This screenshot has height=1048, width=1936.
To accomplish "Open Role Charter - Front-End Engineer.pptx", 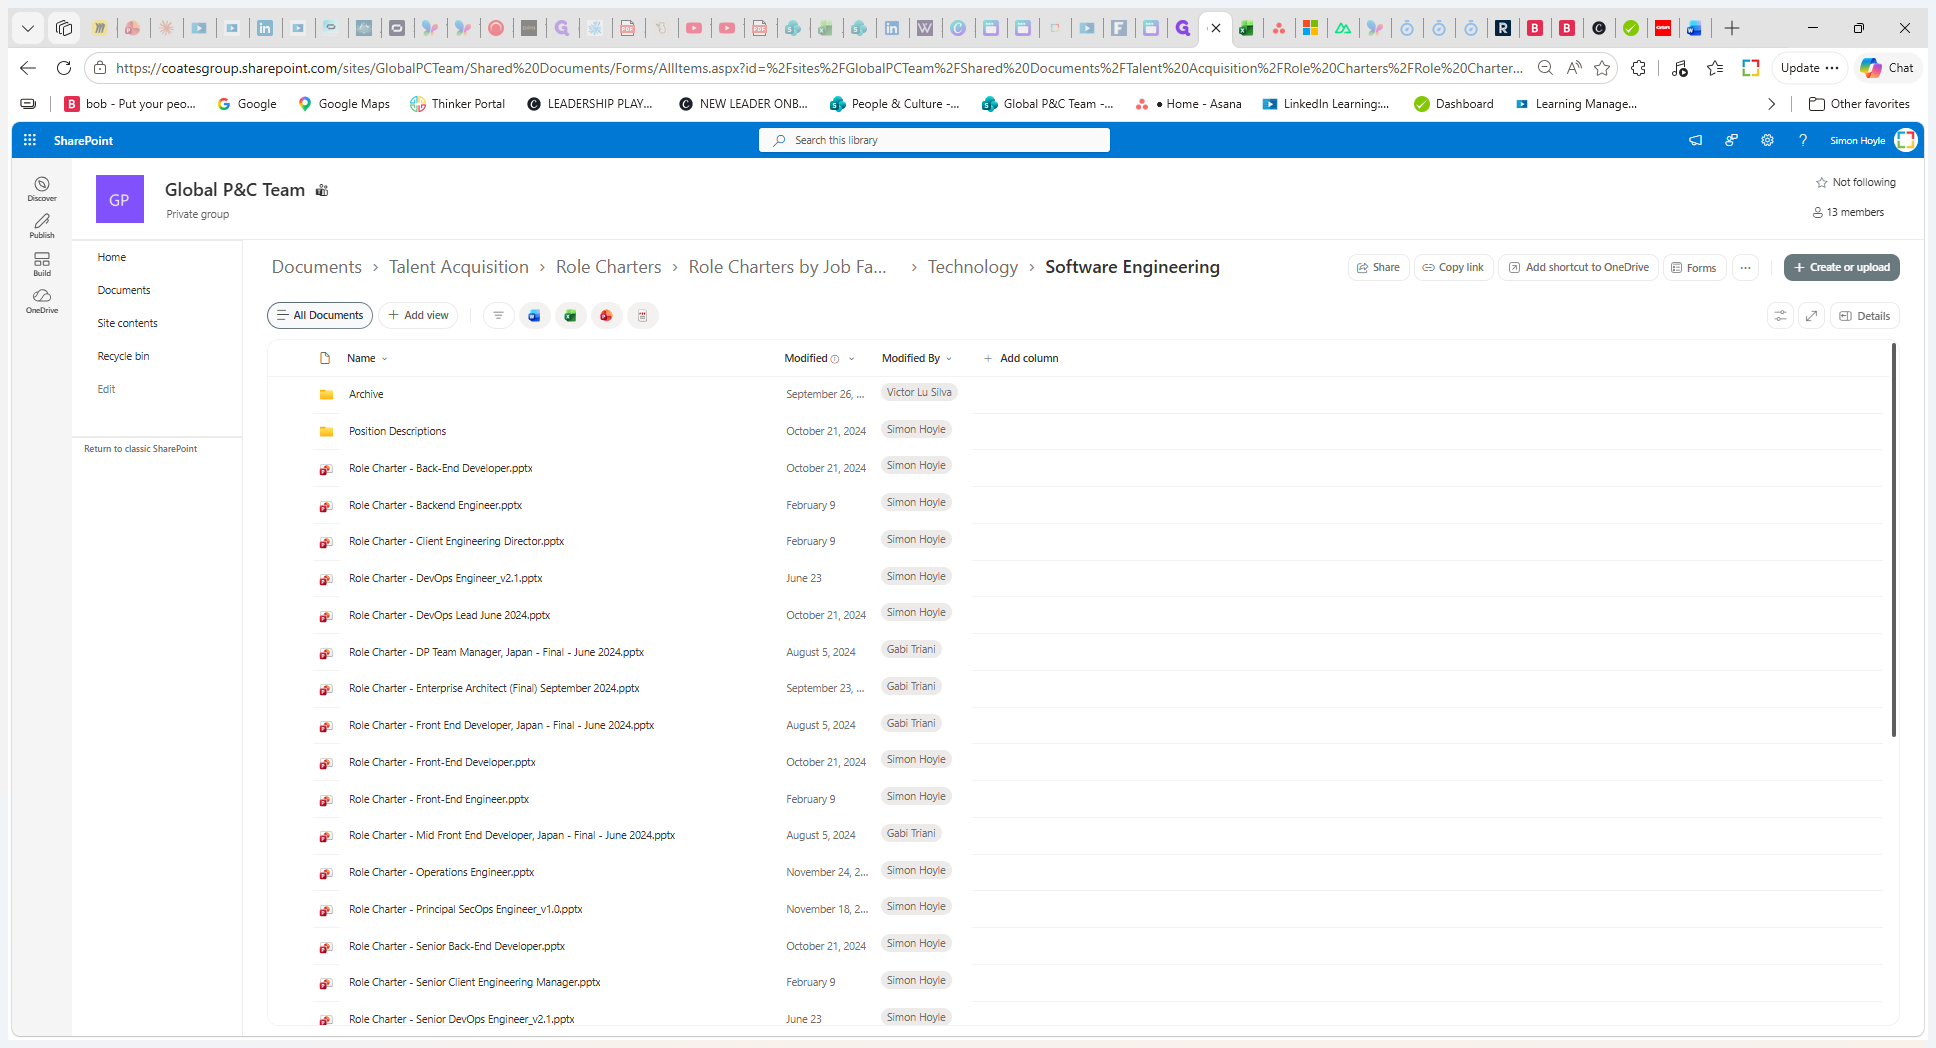I will (438, 799).
